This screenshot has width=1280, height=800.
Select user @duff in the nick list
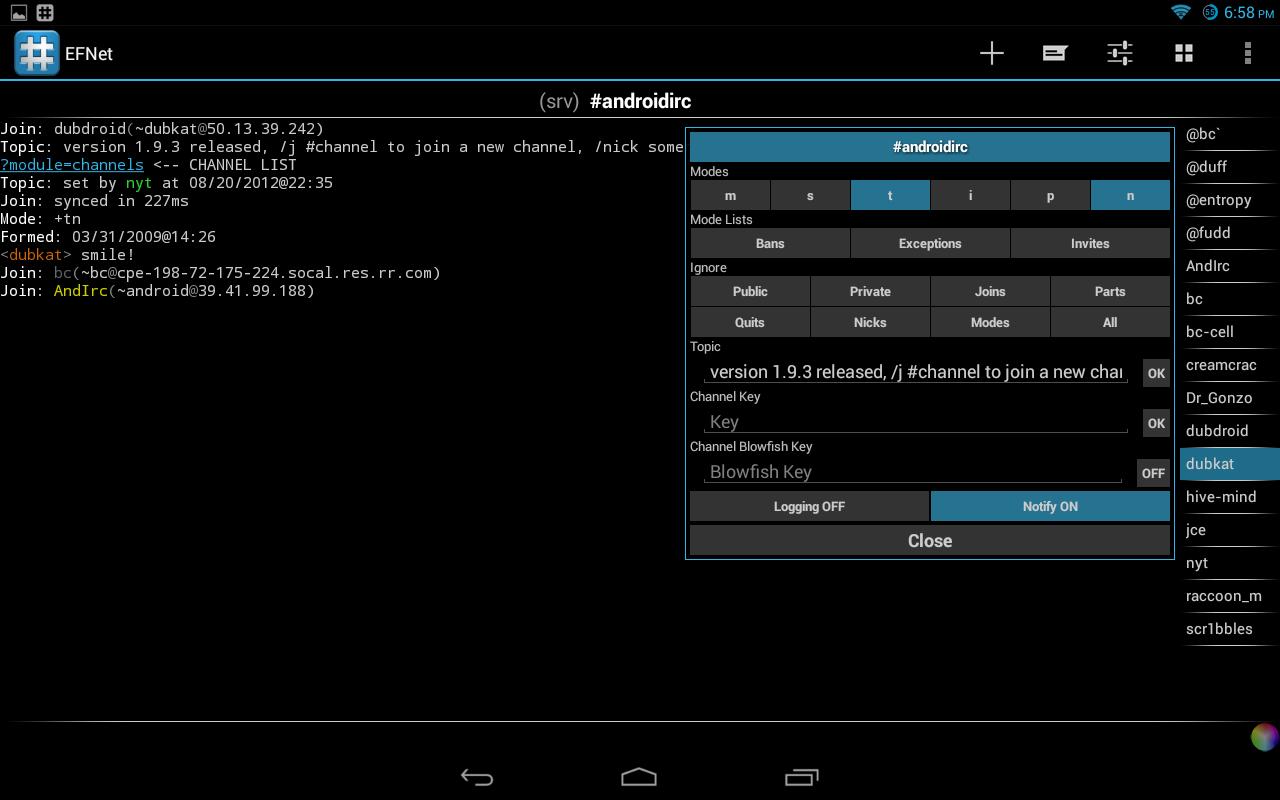1229,167
